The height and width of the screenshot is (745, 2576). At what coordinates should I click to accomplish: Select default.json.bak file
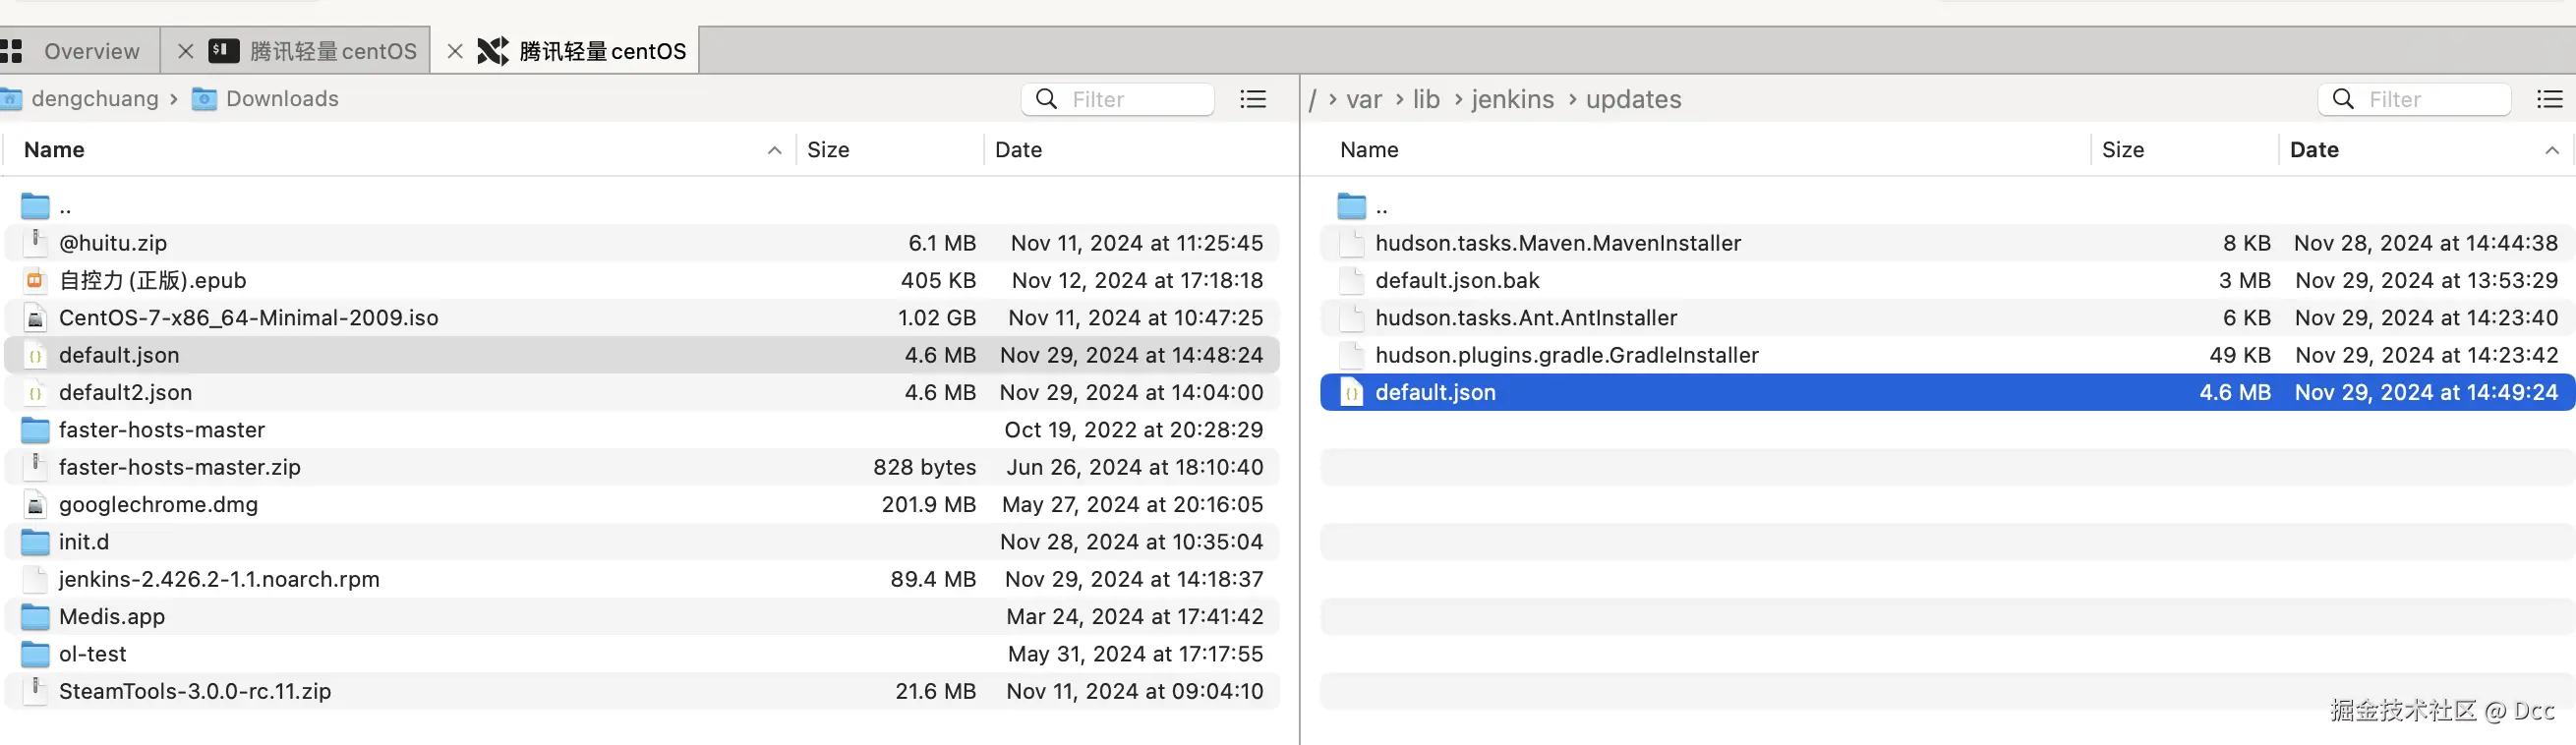point(1947,281)
